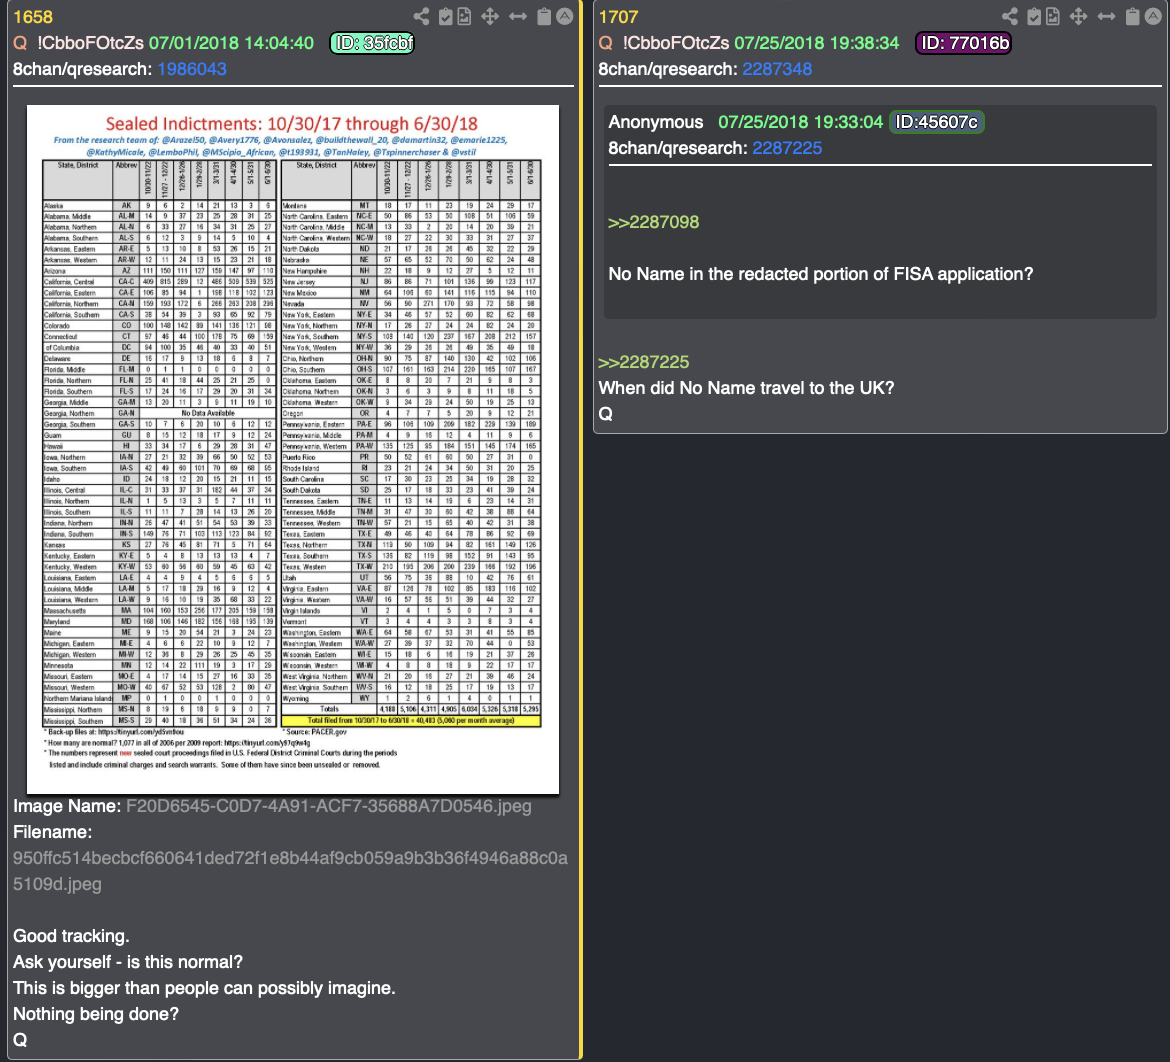Click the clipboard-check icon on post 1707
1170x1062 pixels.
[x=1034, y=16]
